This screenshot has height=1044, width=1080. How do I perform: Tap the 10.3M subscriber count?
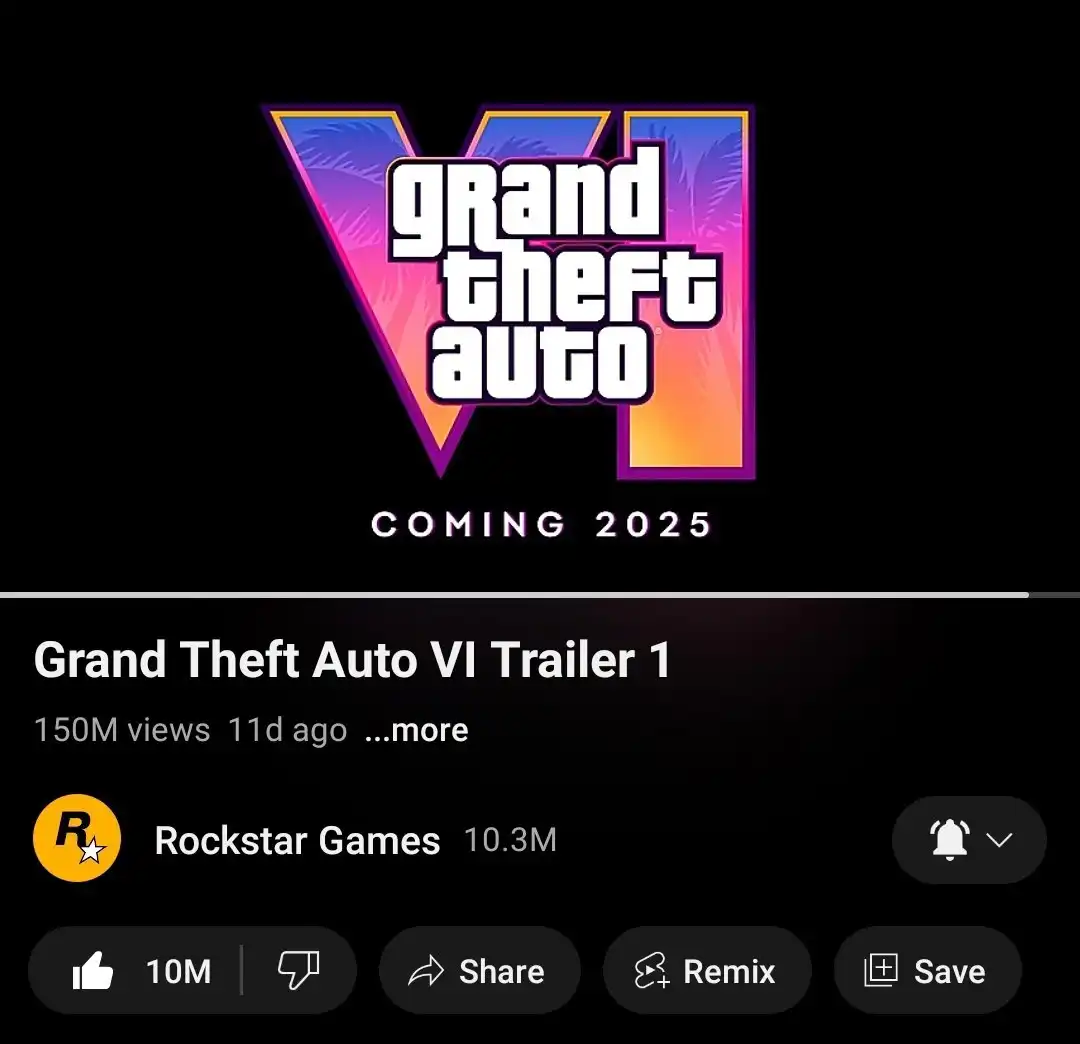click(x=510, y=839)
